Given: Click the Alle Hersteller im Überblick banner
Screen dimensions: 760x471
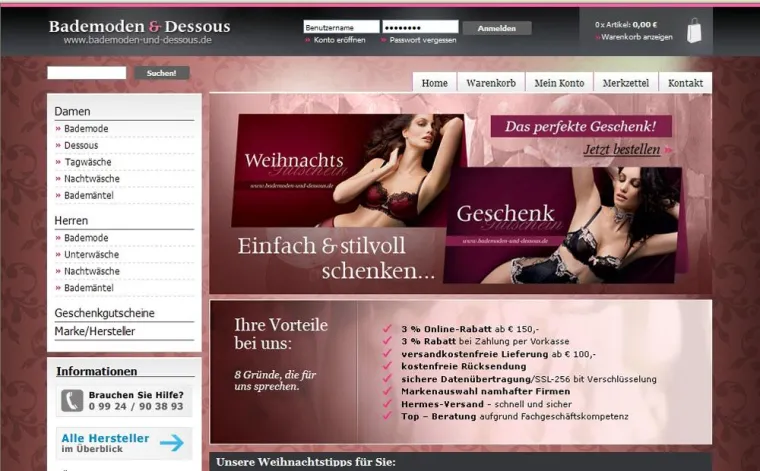Looking at the screenshot, I should (x=124, y=443).
